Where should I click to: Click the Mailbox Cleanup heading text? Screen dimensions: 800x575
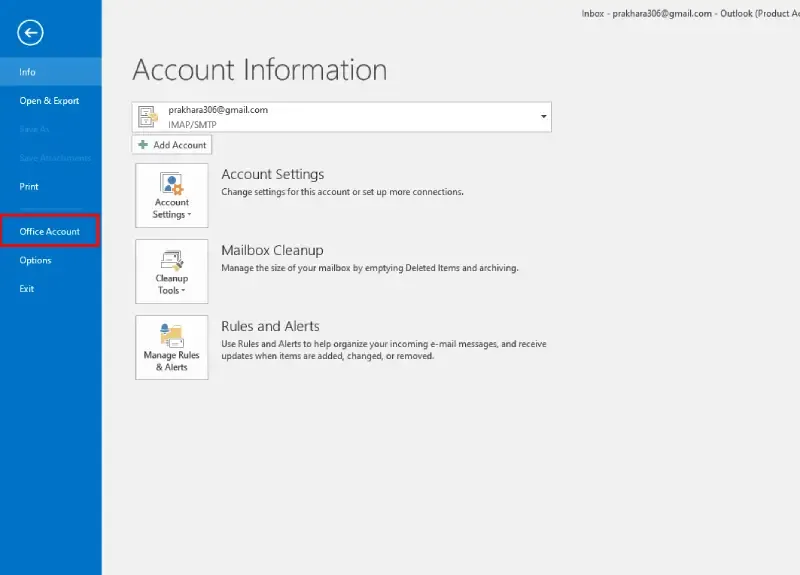[x=272, y=251]
